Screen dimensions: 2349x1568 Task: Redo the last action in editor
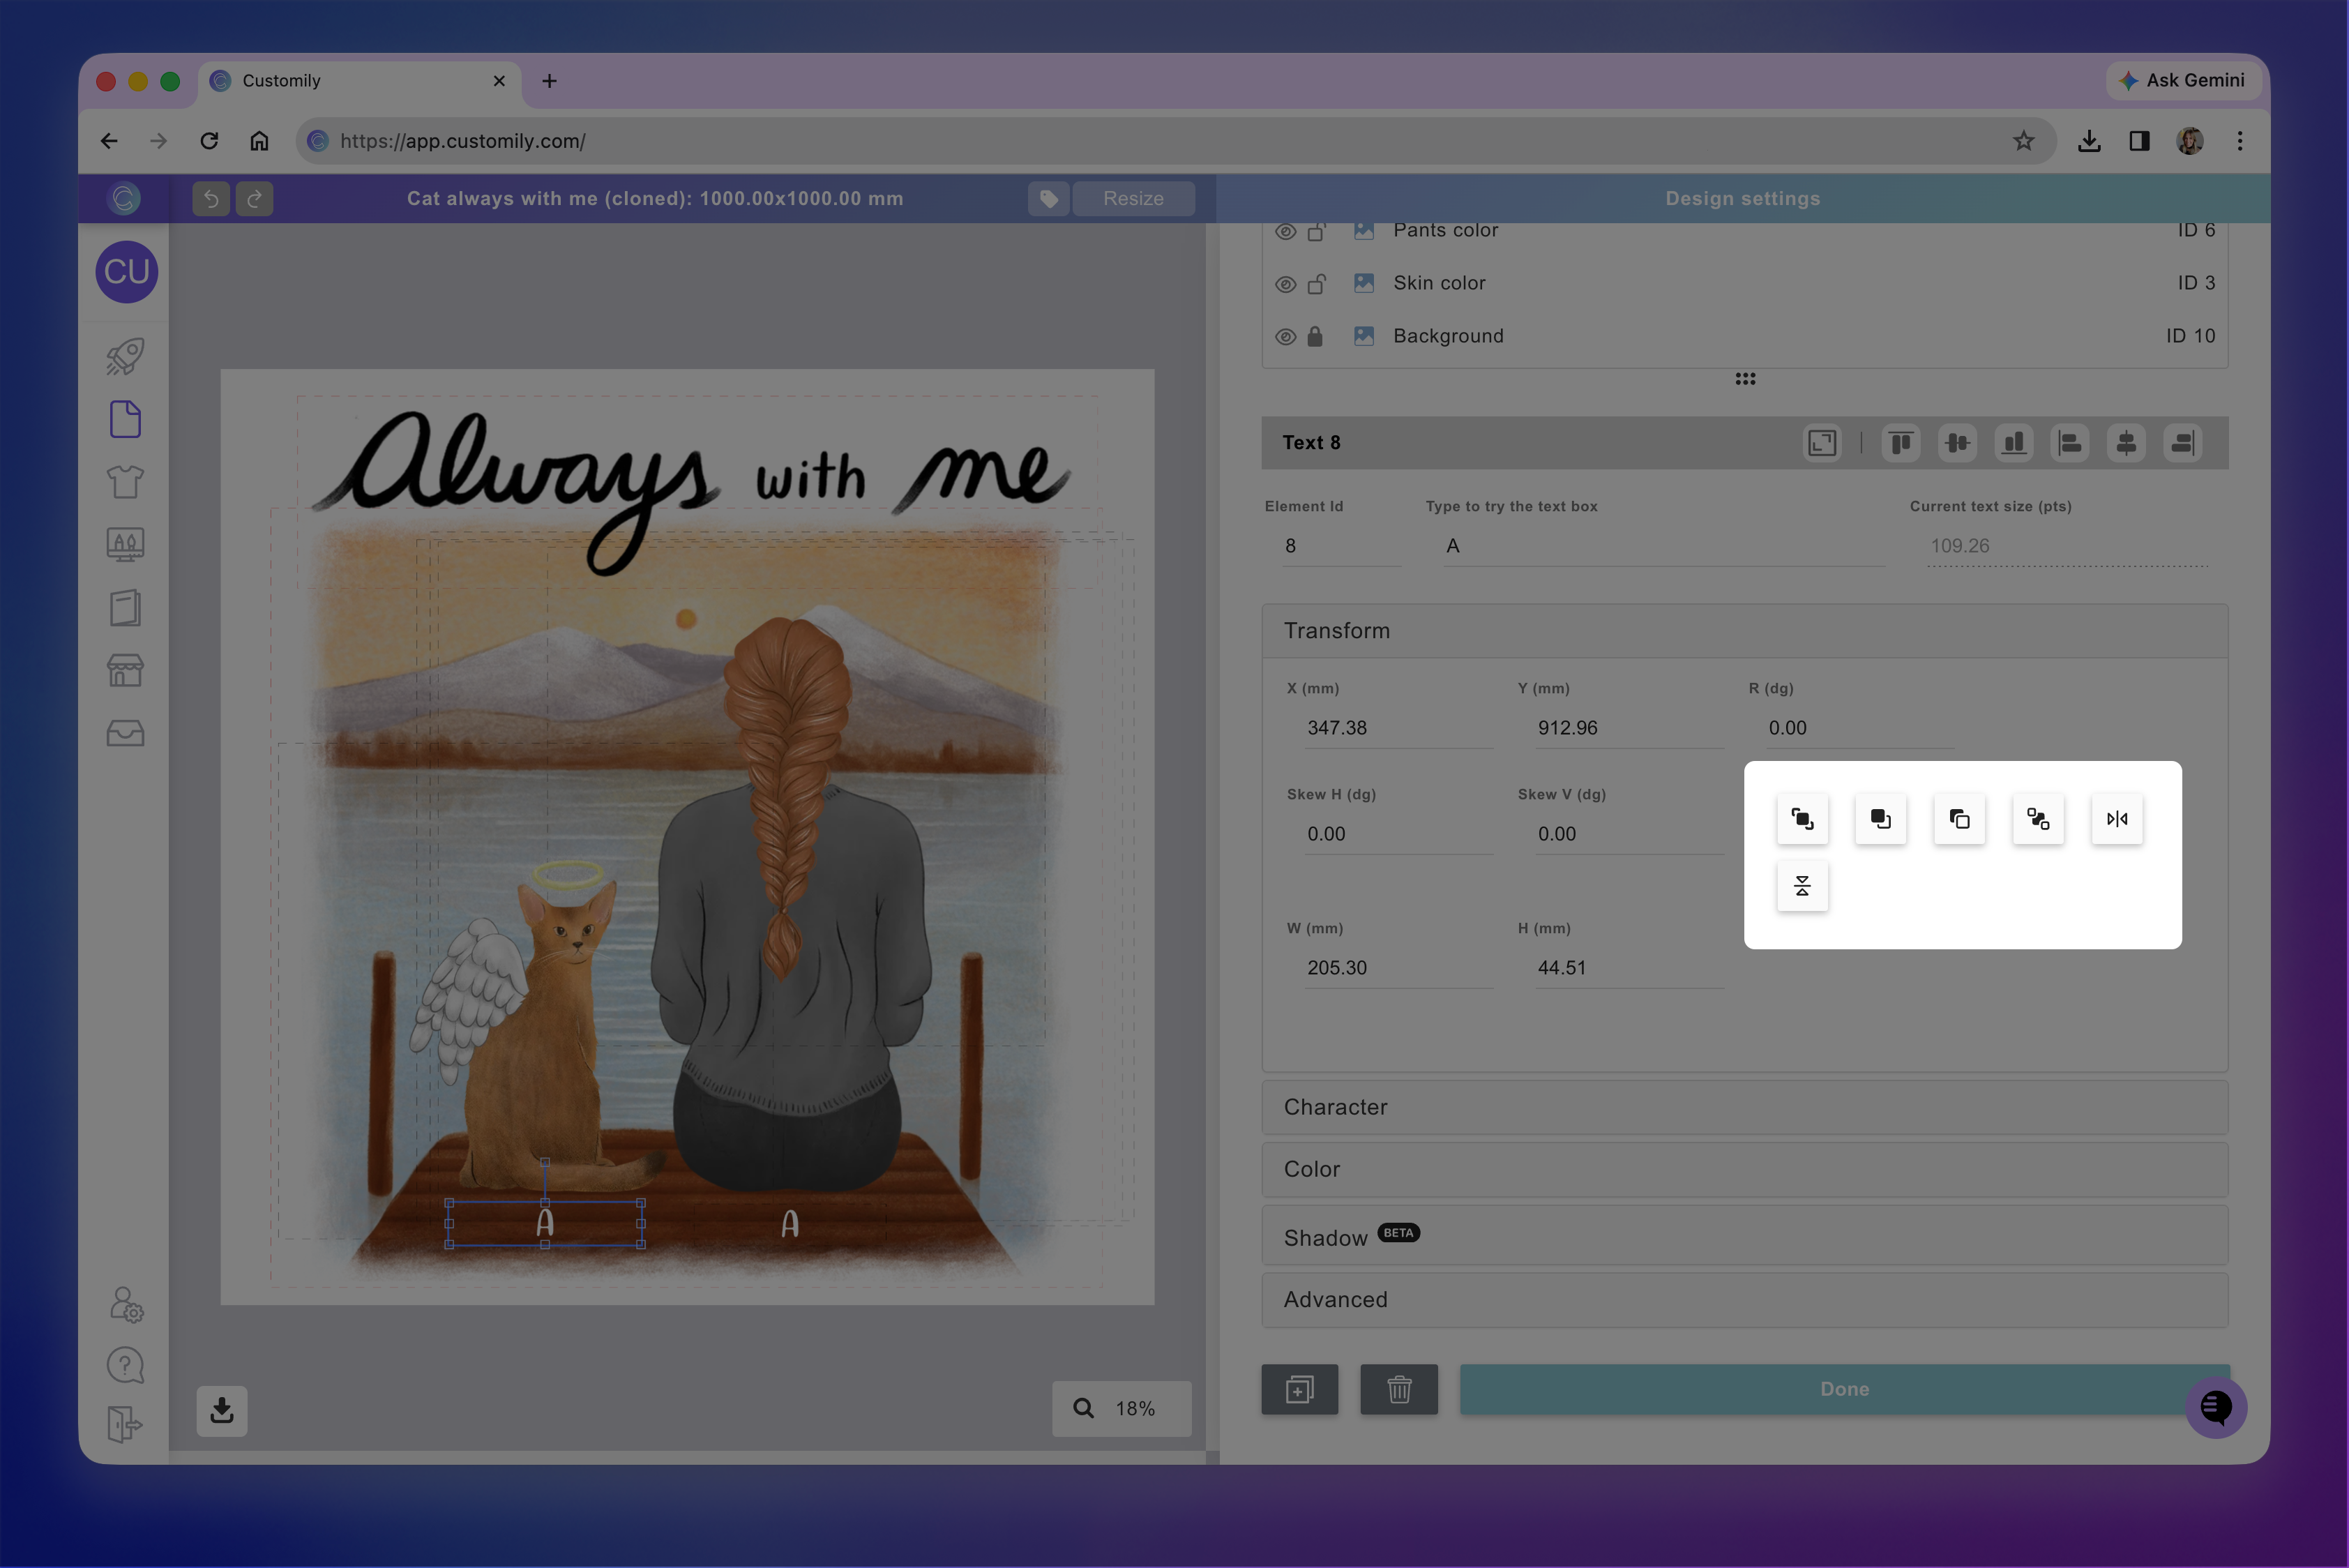(x=254, y=199)
